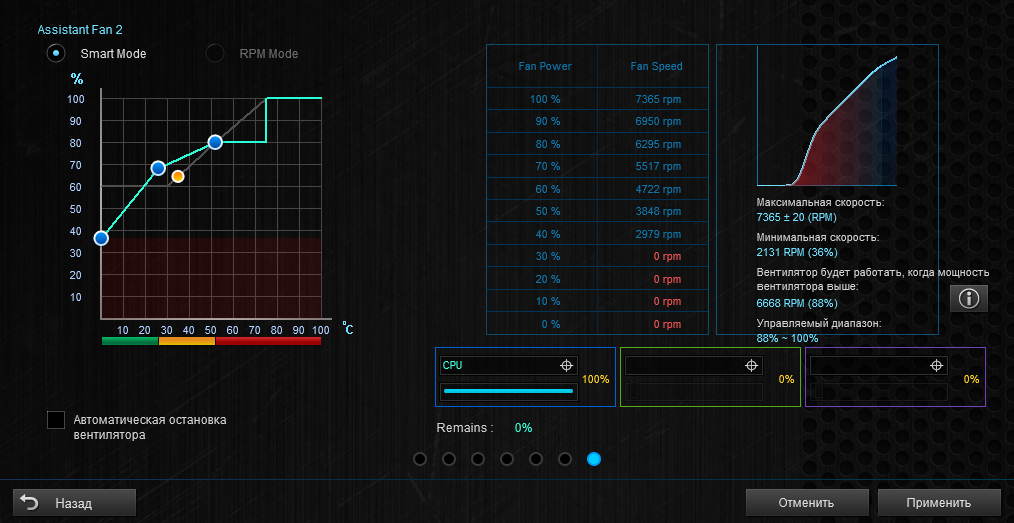Click the crosshair icon in the purple panel
This screenshot has height=523, width=1014.
pos(936,365)
